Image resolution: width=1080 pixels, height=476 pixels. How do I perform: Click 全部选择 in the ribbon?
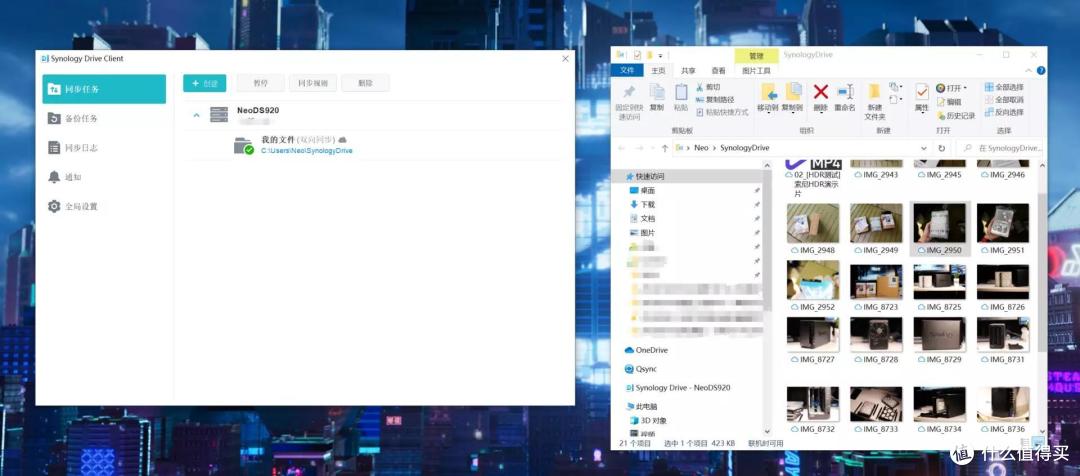coord(1004,87)
